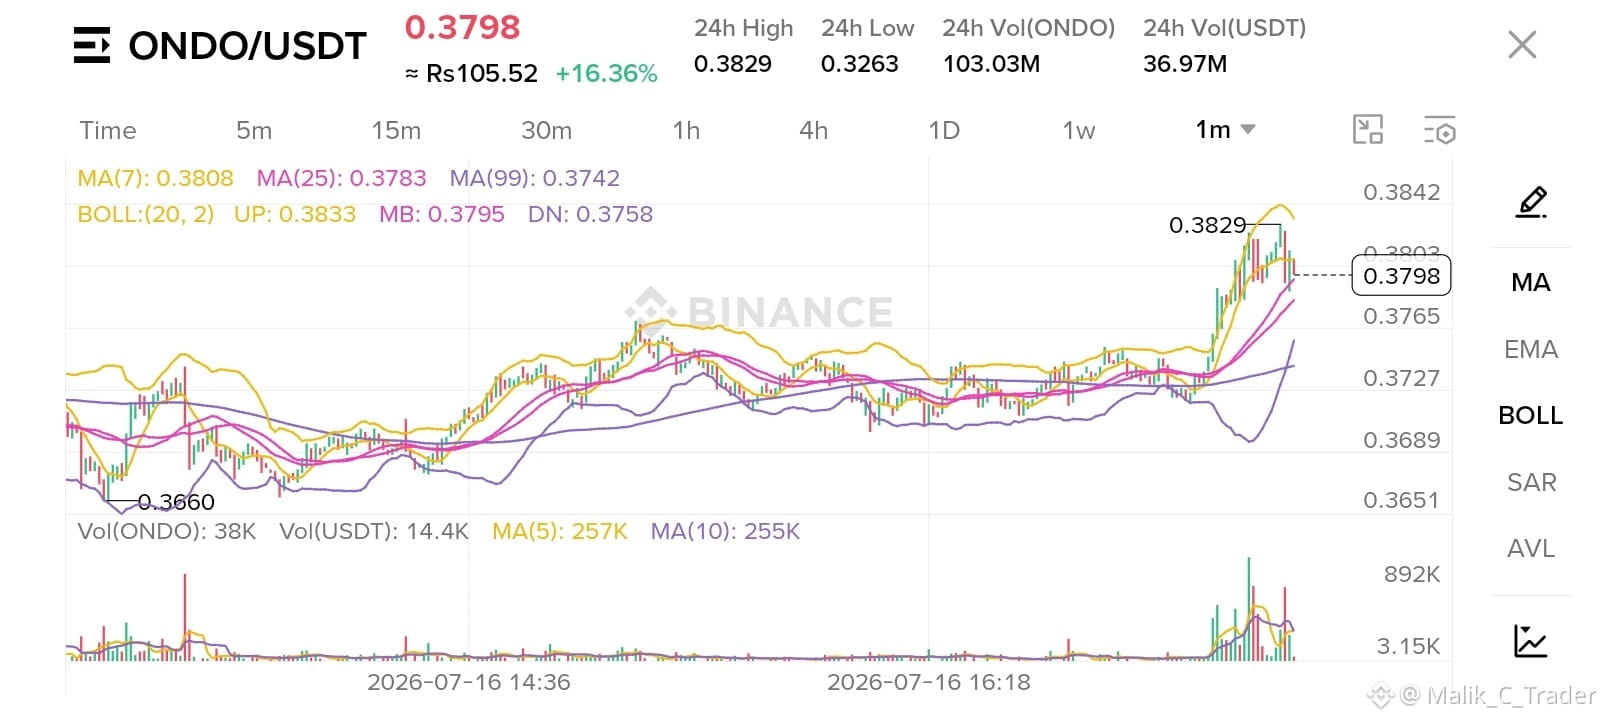Image resolution: width=1604 pixels, height=720 pixels.
Task: Click the 0.3842 price axis label
Action: click(1401, 193)
